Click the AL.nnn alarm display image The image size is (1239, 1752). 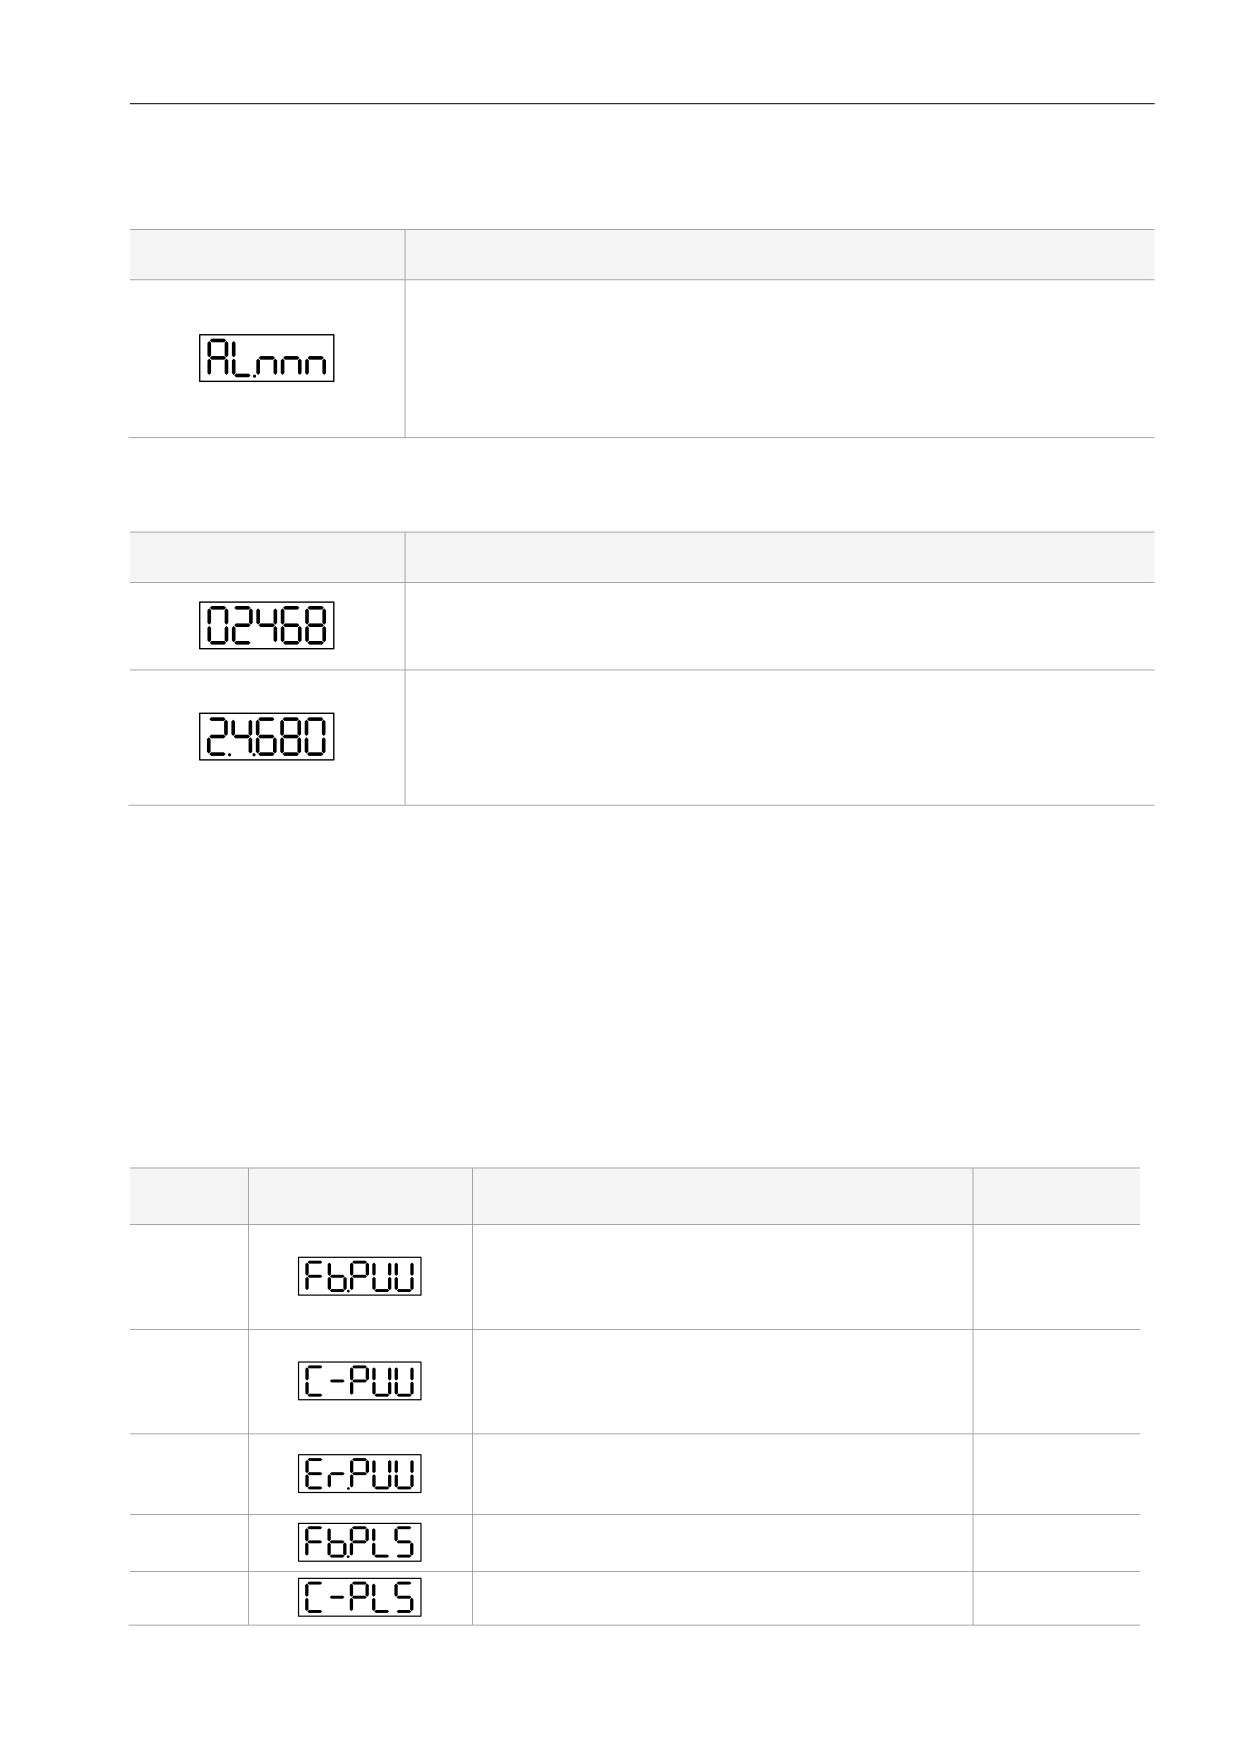point(266,358)
